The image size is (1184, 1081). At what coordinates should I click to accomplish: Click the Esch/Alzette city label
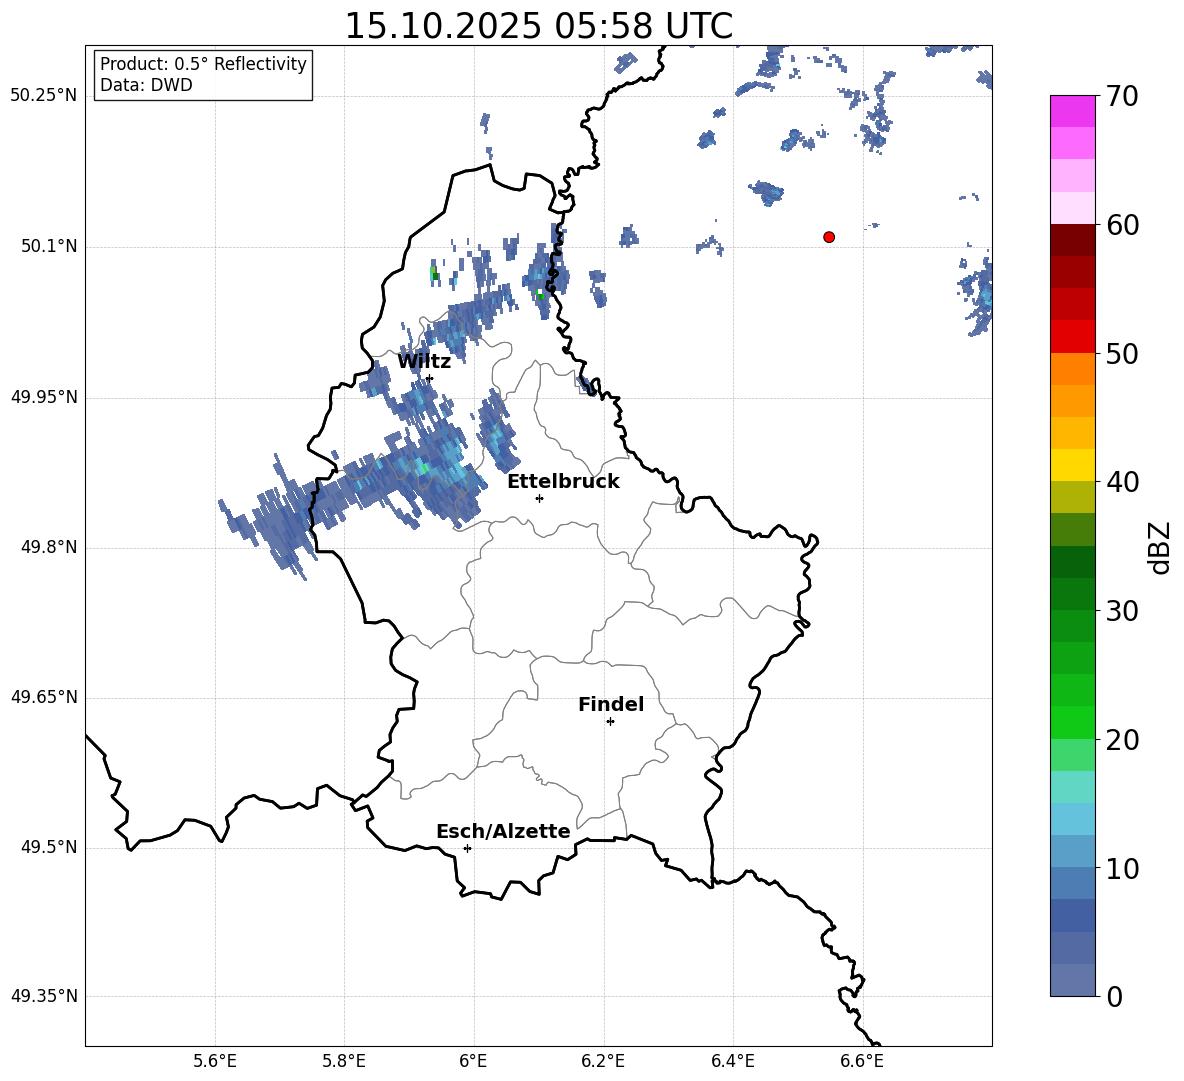503,831
